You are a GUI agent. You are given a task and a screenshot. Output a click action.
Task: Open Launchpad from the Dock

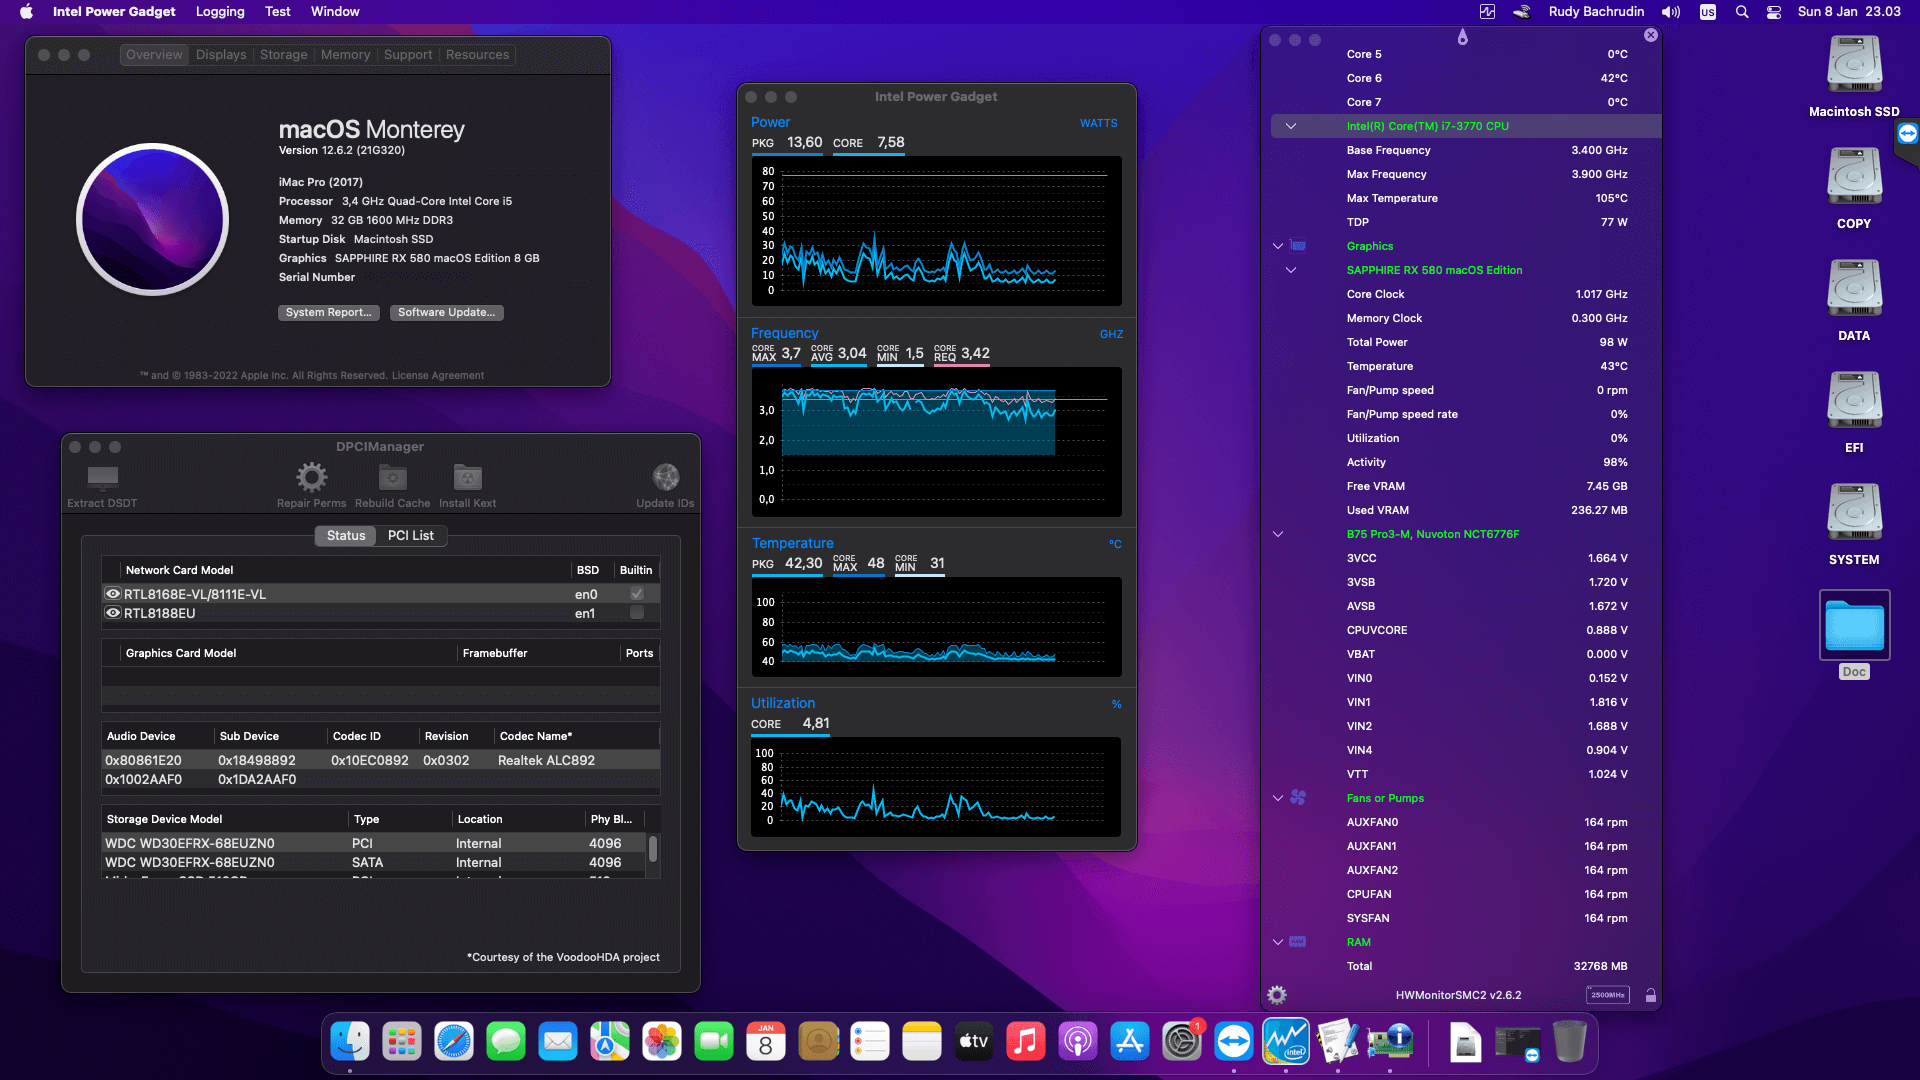[402, 1042]
